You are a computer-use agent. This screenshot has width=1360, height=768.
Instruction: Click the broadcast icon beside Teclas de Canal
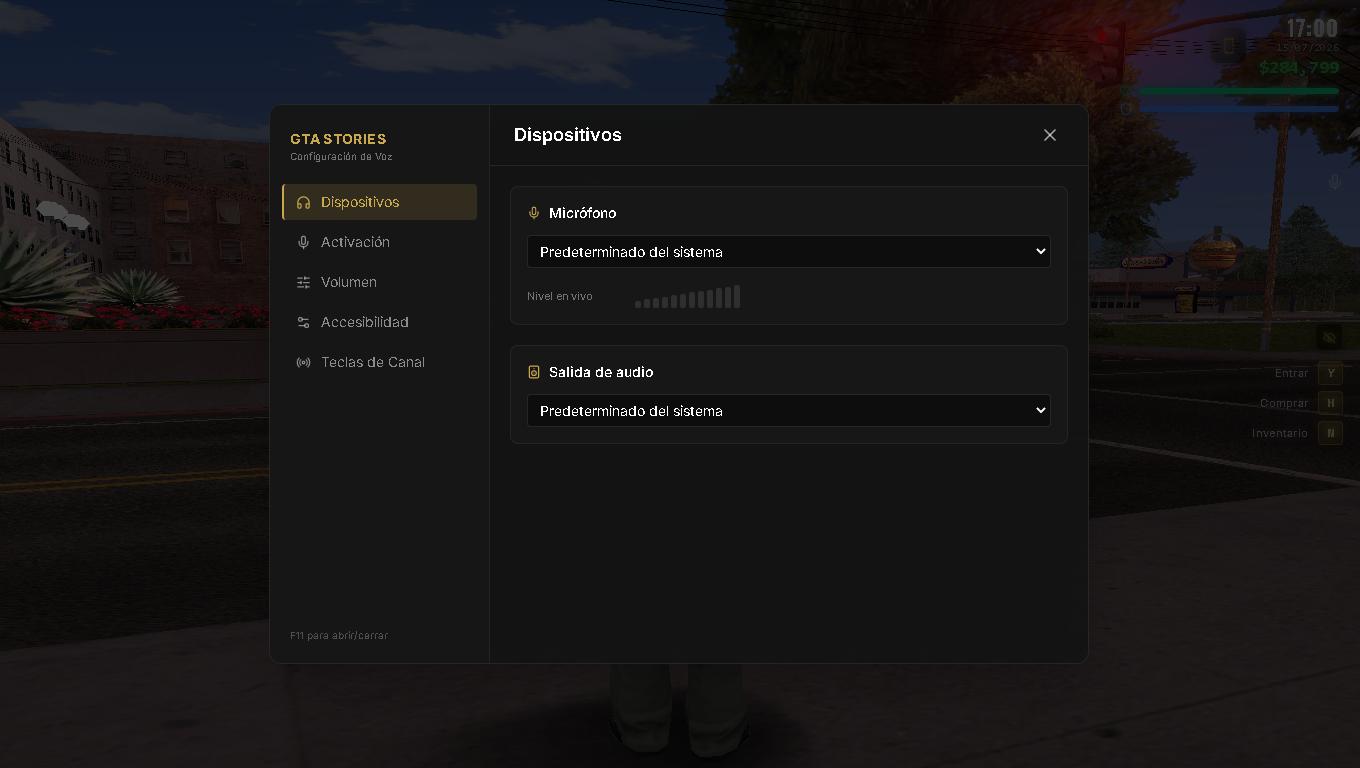coord(303,362)
